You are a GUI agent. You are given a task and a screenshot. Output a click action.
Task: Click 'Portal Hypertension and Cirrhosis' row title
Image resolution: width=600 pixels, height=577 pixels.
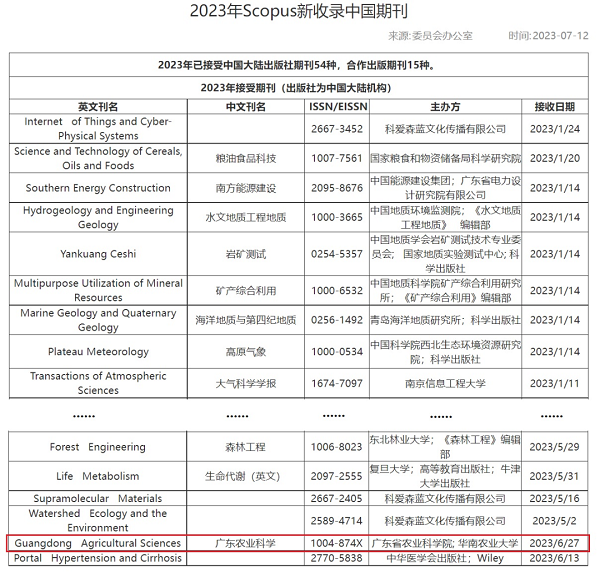tap(98, 558)
